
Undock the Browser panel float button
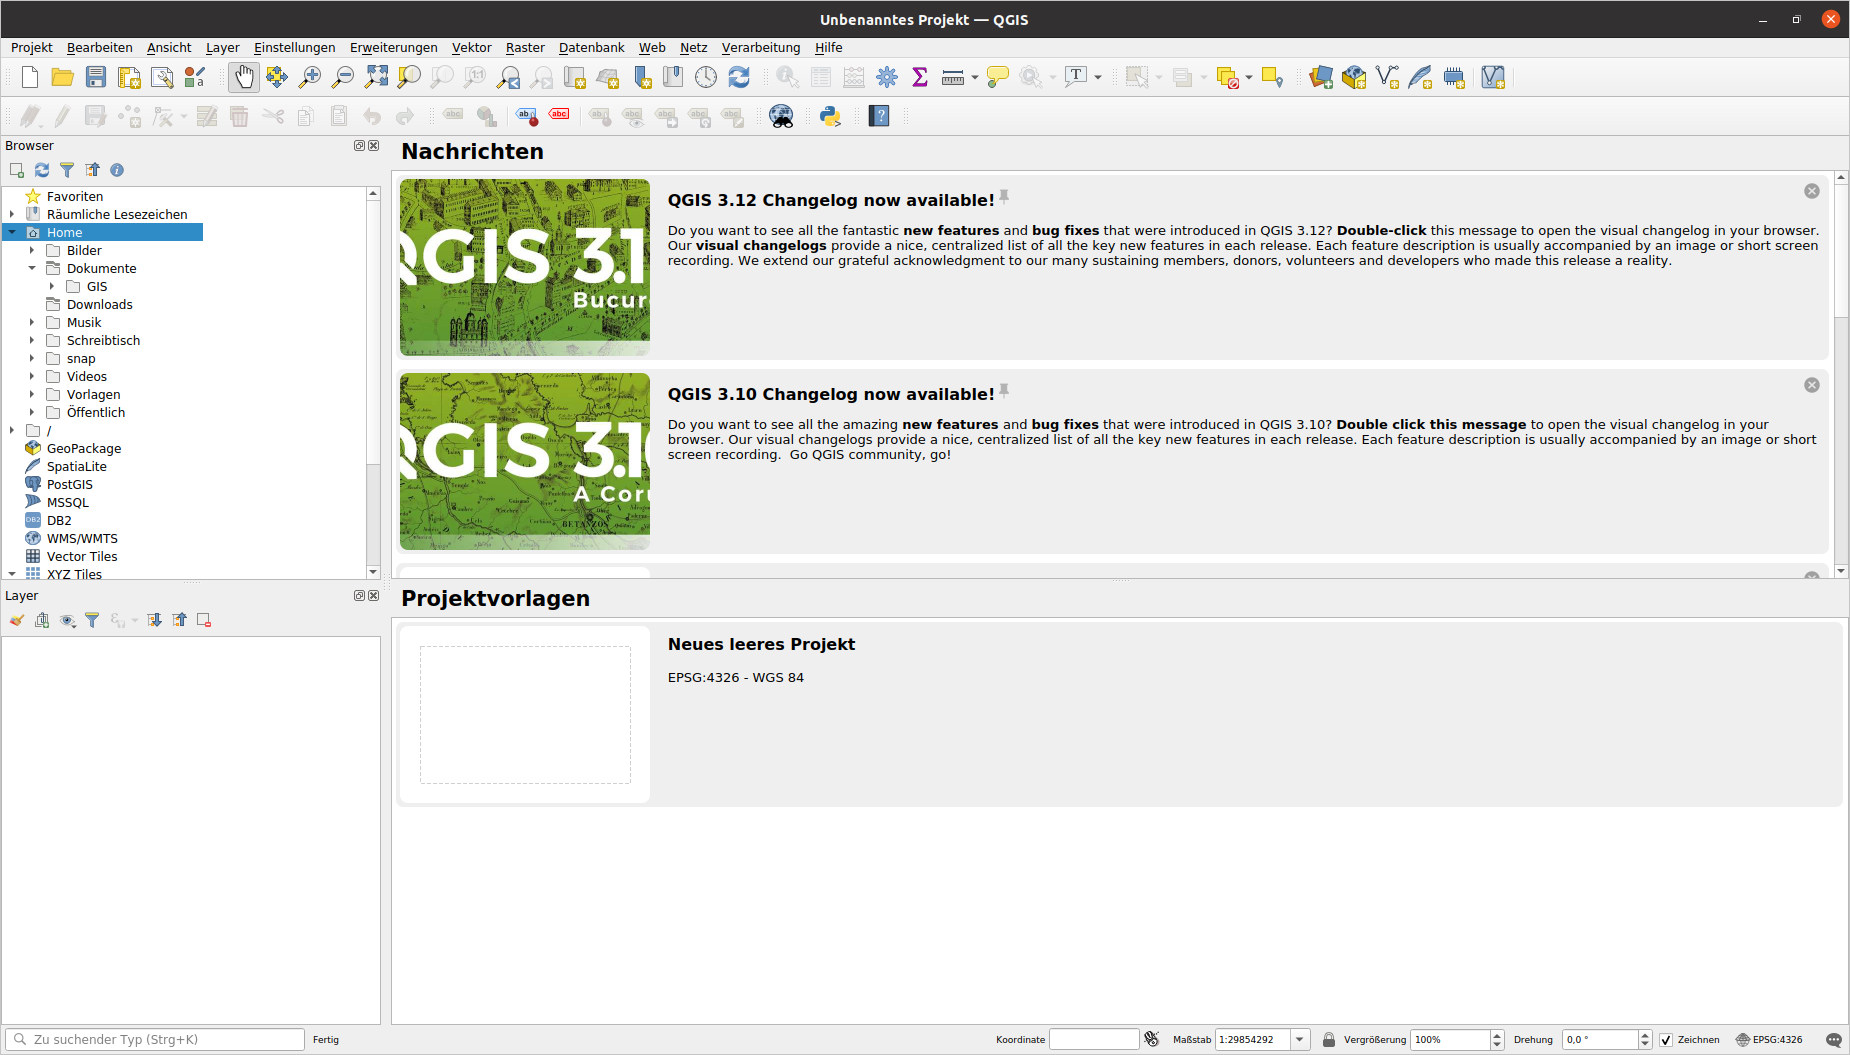click(359, 146)
